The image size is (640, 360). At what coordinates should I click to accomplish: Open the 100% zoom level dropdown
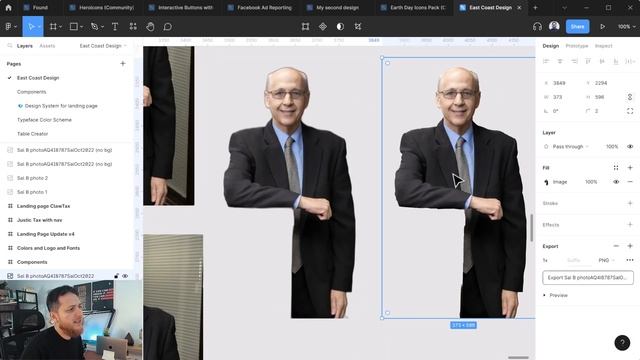[627, 27]
